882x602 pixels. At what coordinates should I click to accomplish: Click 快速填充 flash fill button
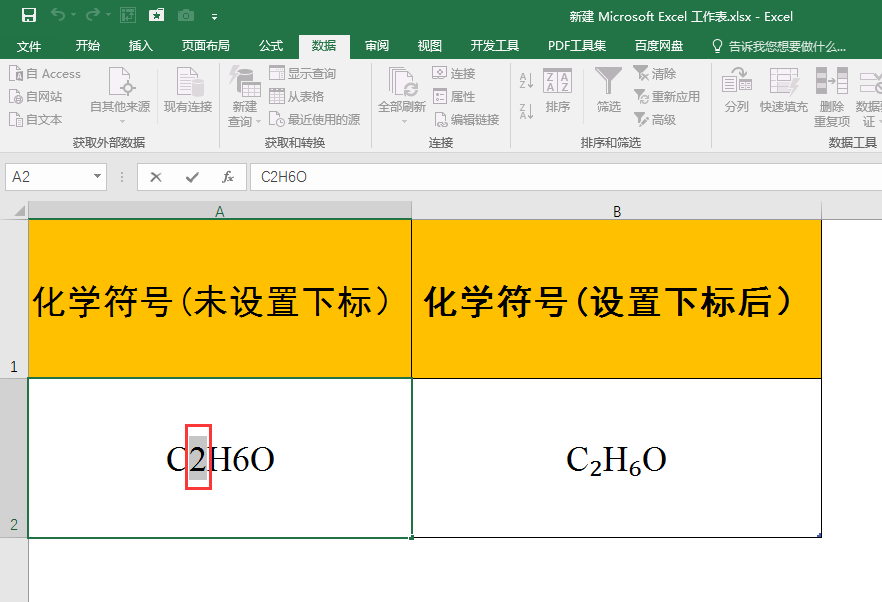pyautogui.click(x=784, y=90)
